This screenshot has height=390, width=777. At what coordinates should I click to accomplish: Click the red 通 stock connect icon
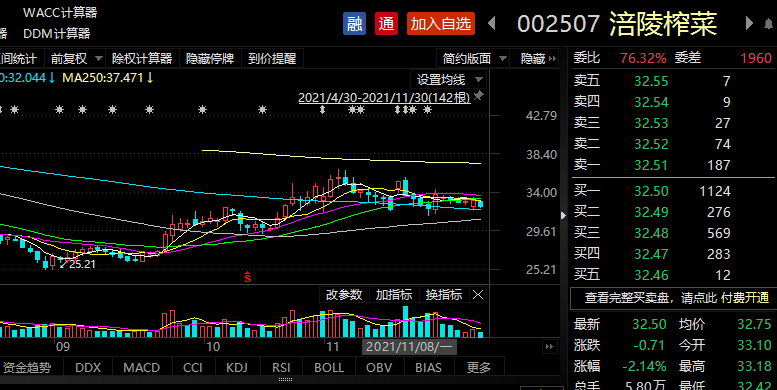click(x=386, y=23)
